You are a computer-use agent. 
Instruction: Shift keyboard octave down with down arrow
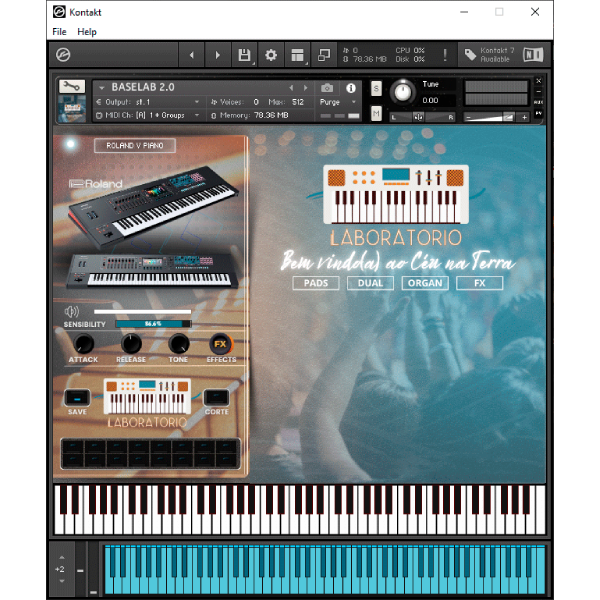click(62, 581)
